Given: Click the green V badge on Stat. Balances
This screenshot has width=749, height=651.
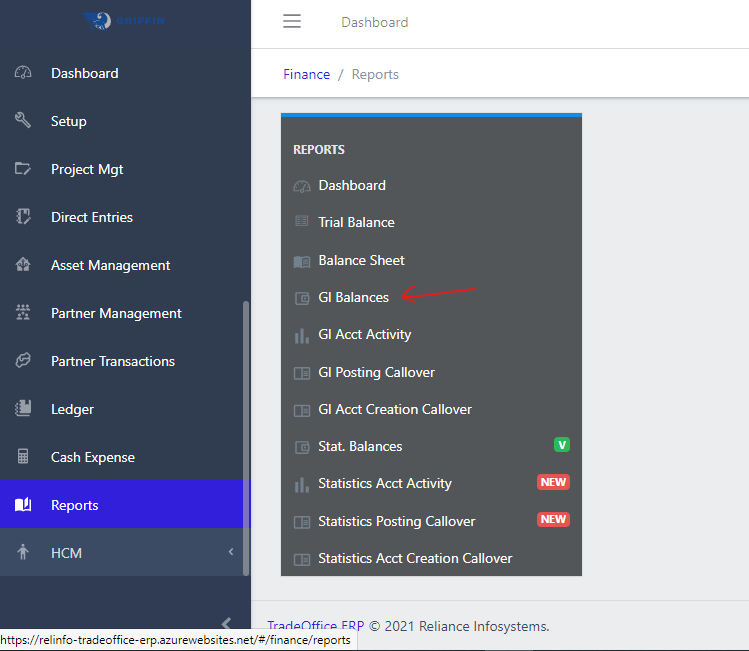Looking at the screenshot, I should [x=562, y=445].
